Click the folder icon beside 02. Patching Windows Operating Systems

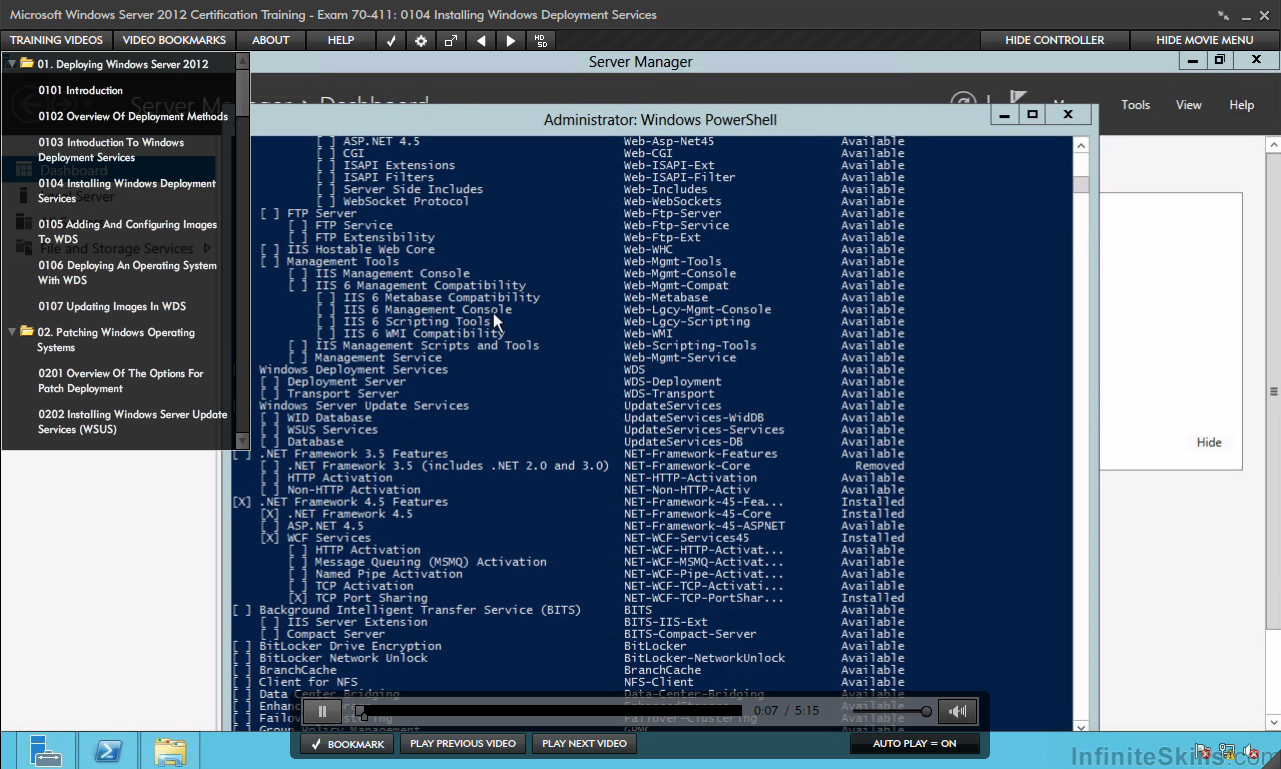[x=27, y=332]
